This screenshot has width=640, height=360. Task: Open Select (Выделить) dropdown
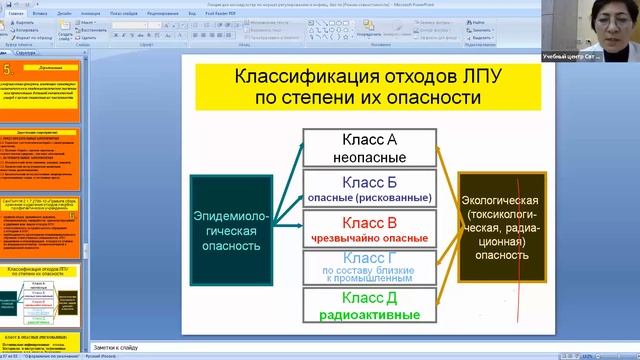480,38
